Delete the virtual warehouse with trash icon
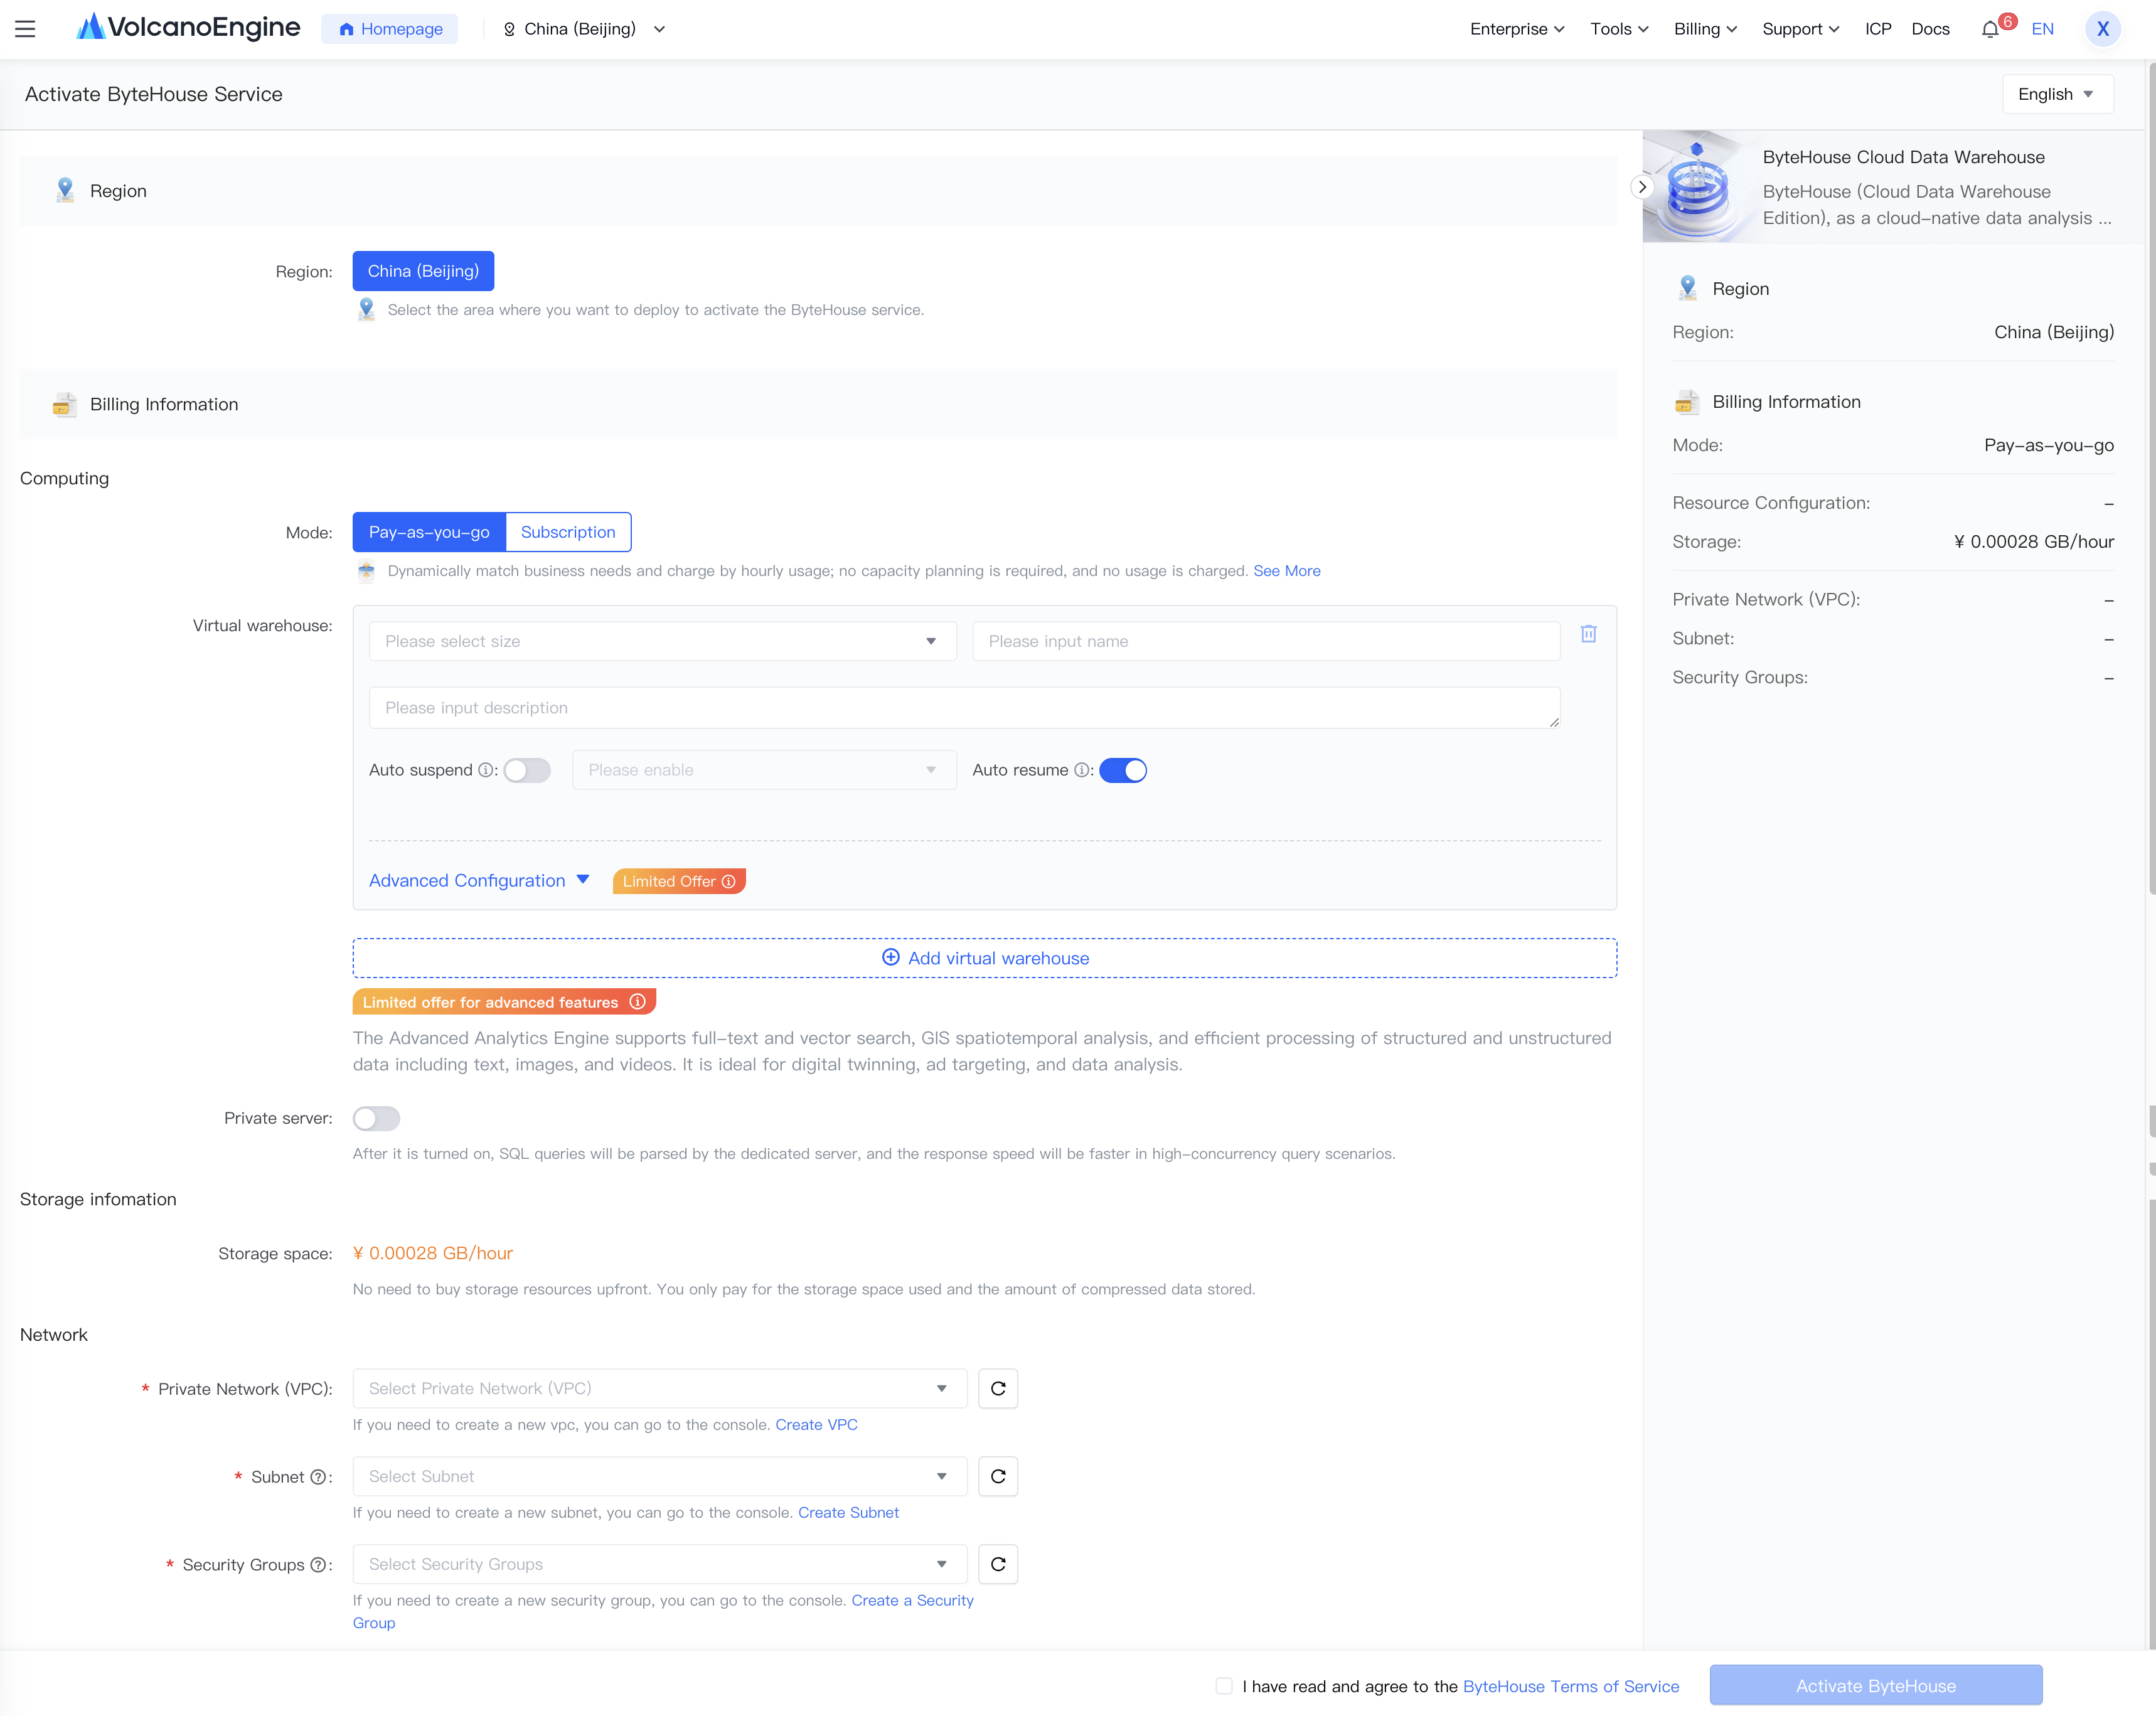The image size is (2156, 1716). coord(1588,634)
